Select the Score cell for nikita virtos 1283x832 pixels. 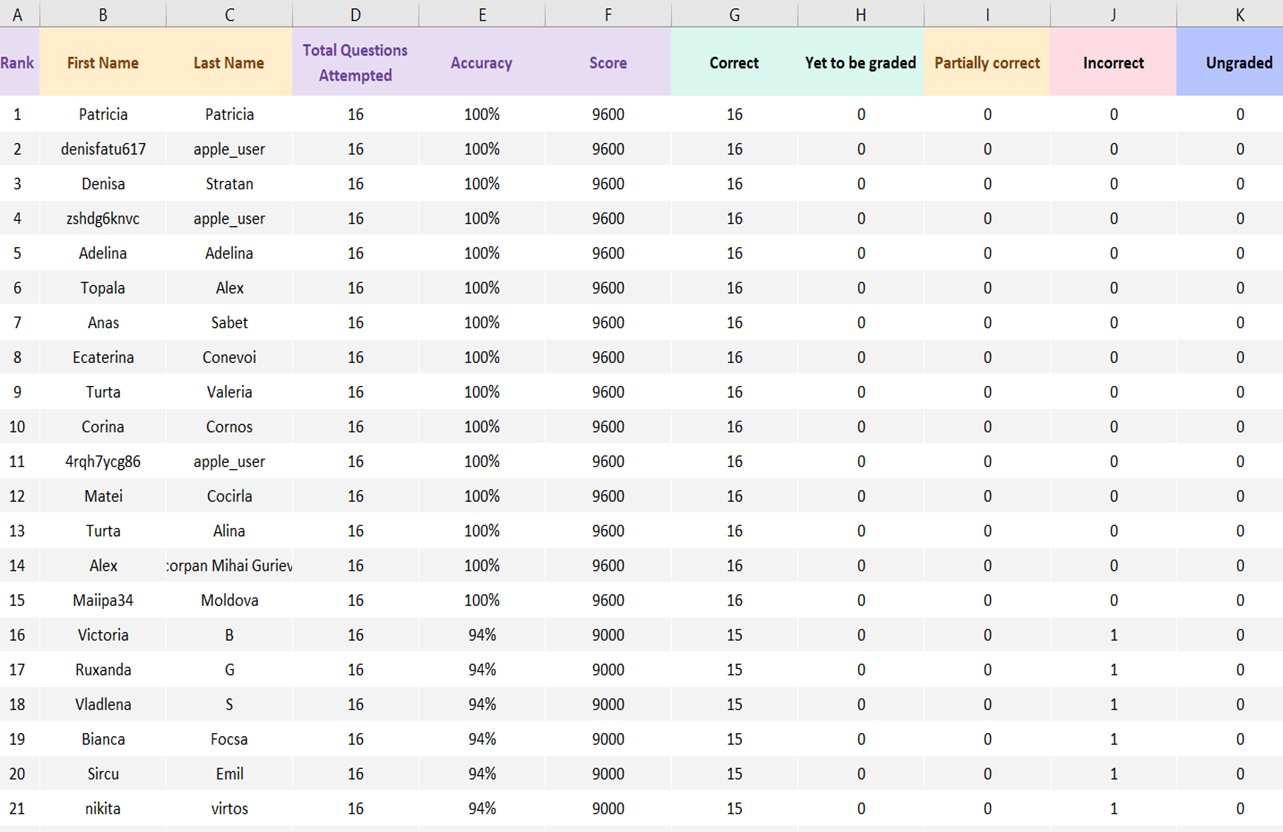[608, 808]
